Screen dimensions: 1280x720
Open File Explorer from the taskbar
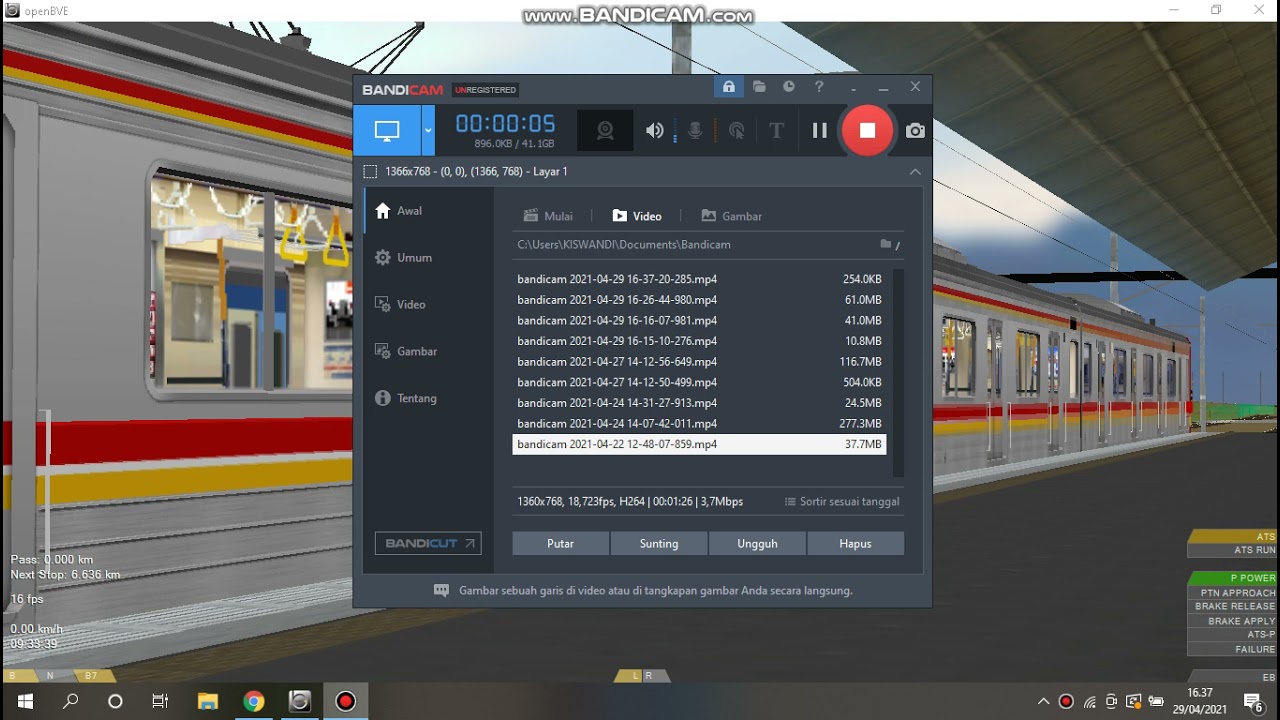coord(207,701)
